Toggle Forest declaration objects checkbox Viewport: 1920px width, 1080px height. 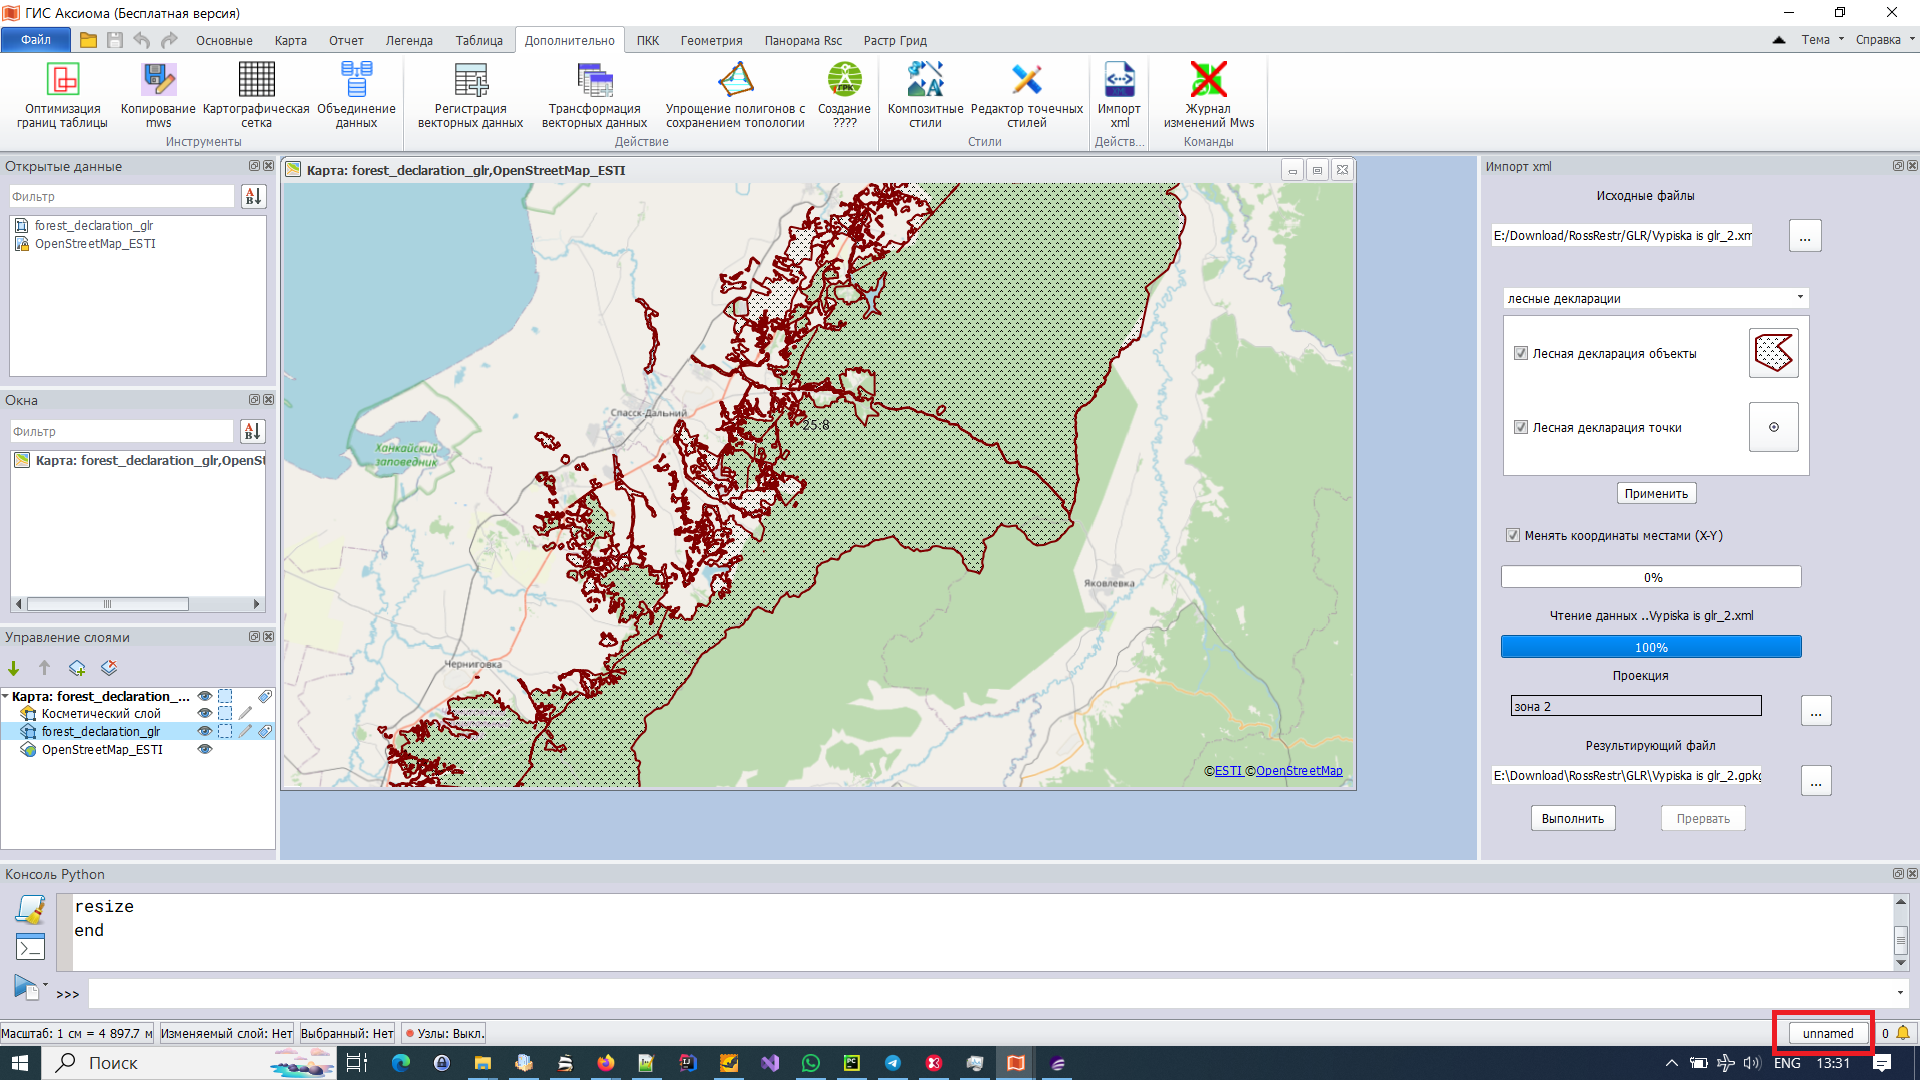click(x=1521, y=353)
